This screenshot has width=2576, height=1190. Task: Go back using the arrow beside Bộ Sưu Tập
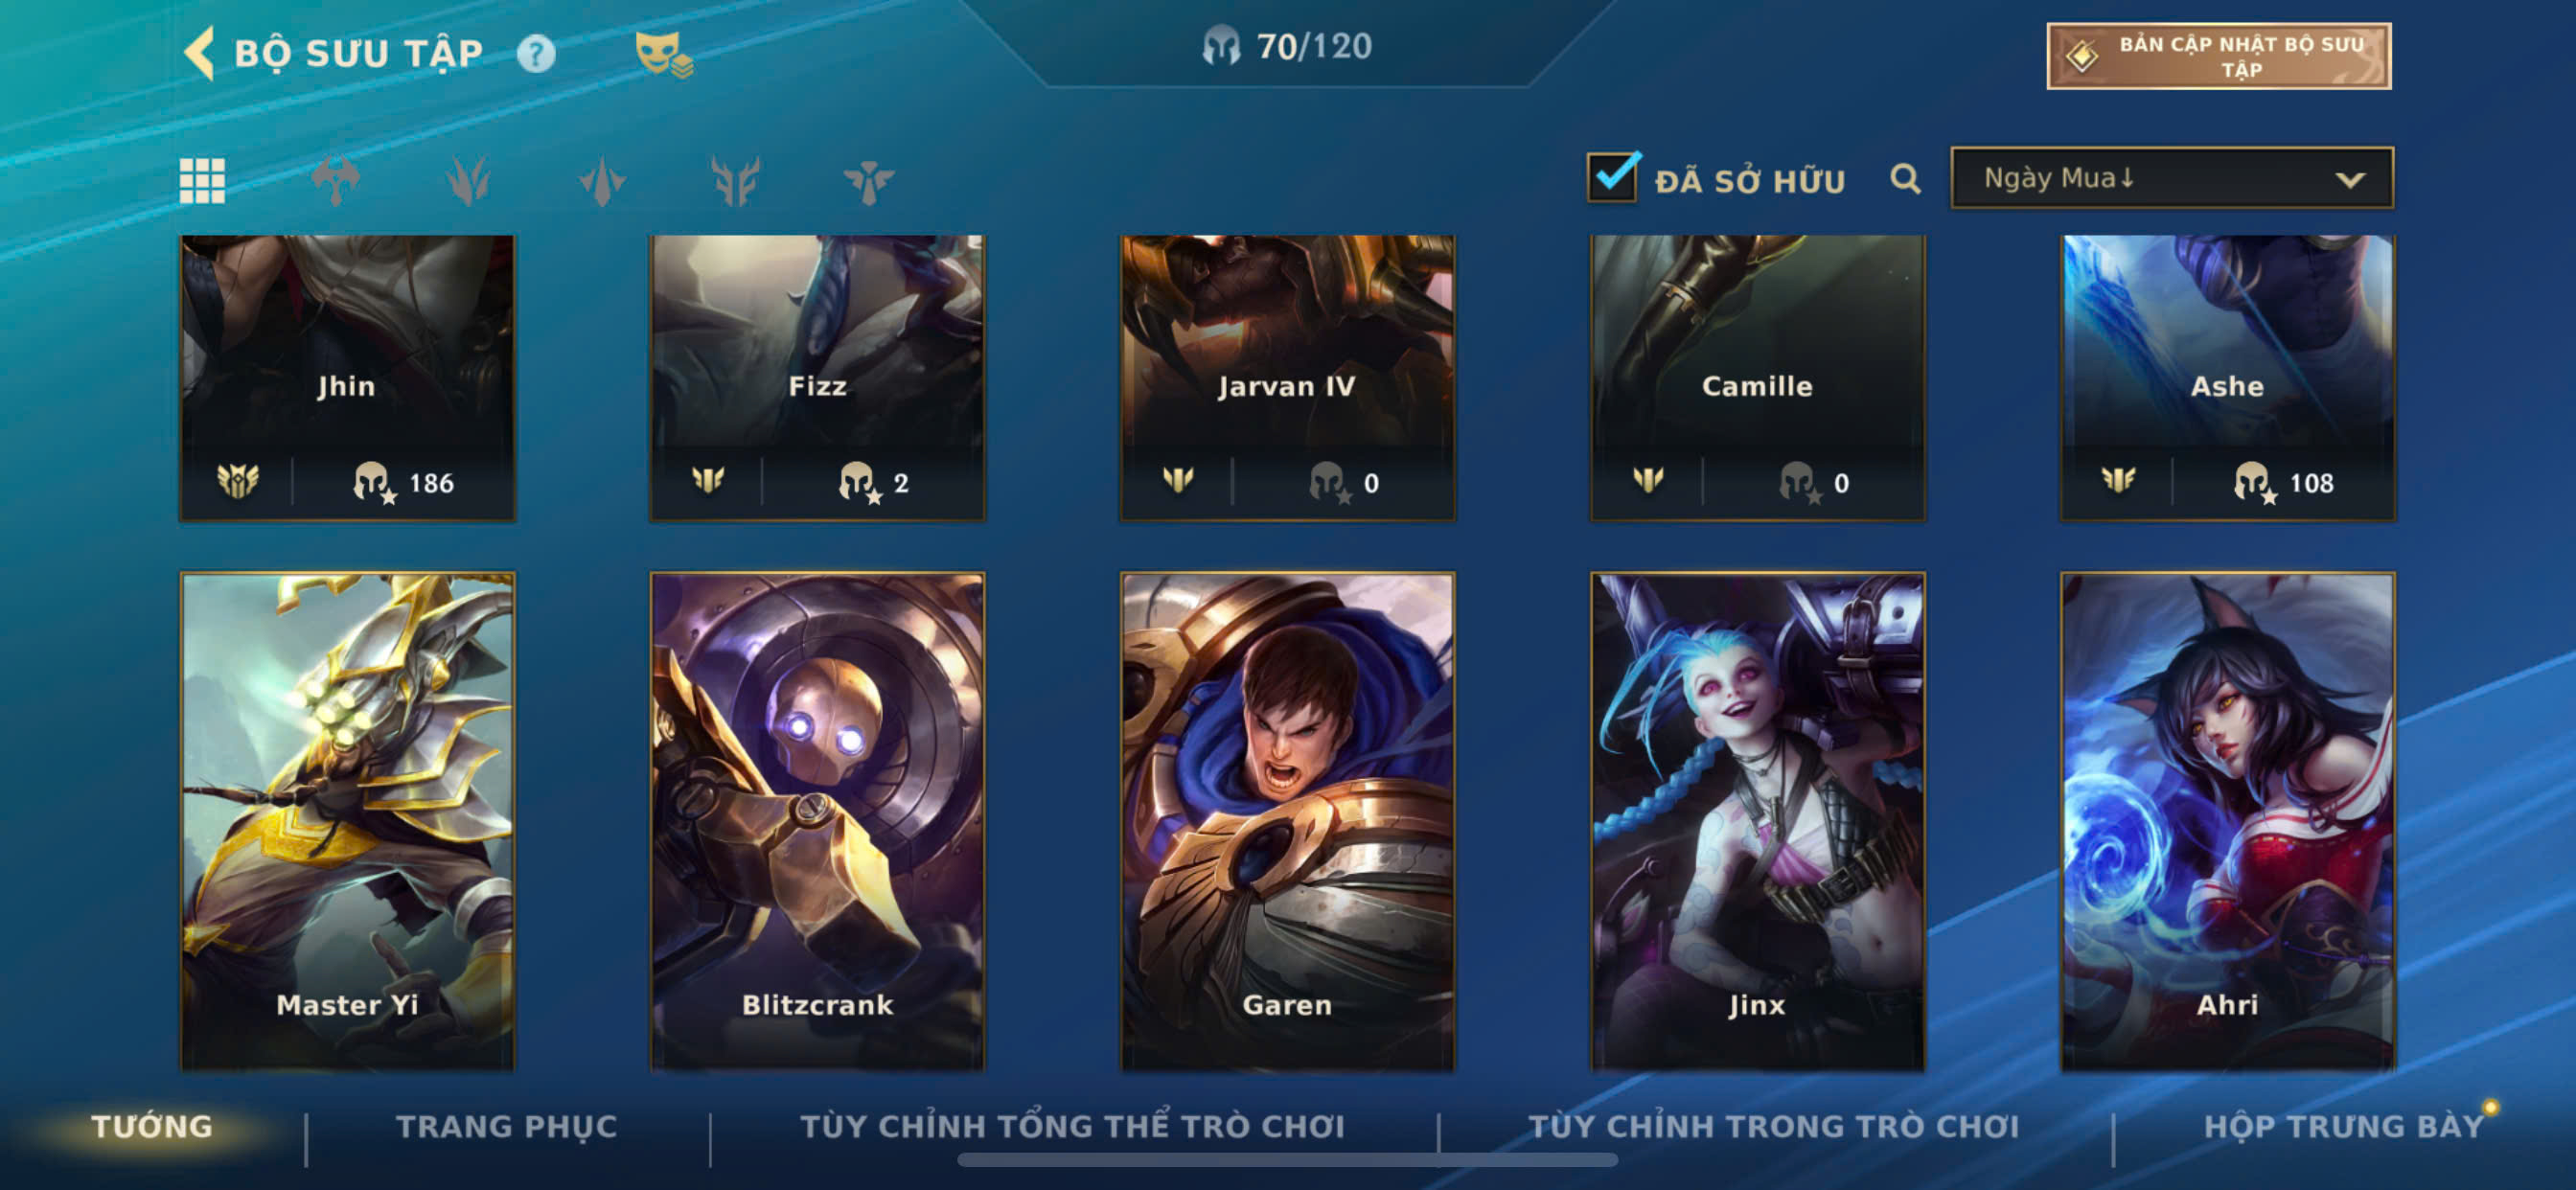200,52
